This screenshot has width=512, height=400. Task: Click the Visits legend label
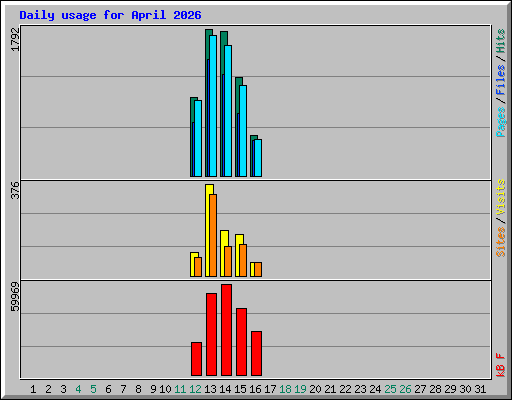[x=501, y=197]
